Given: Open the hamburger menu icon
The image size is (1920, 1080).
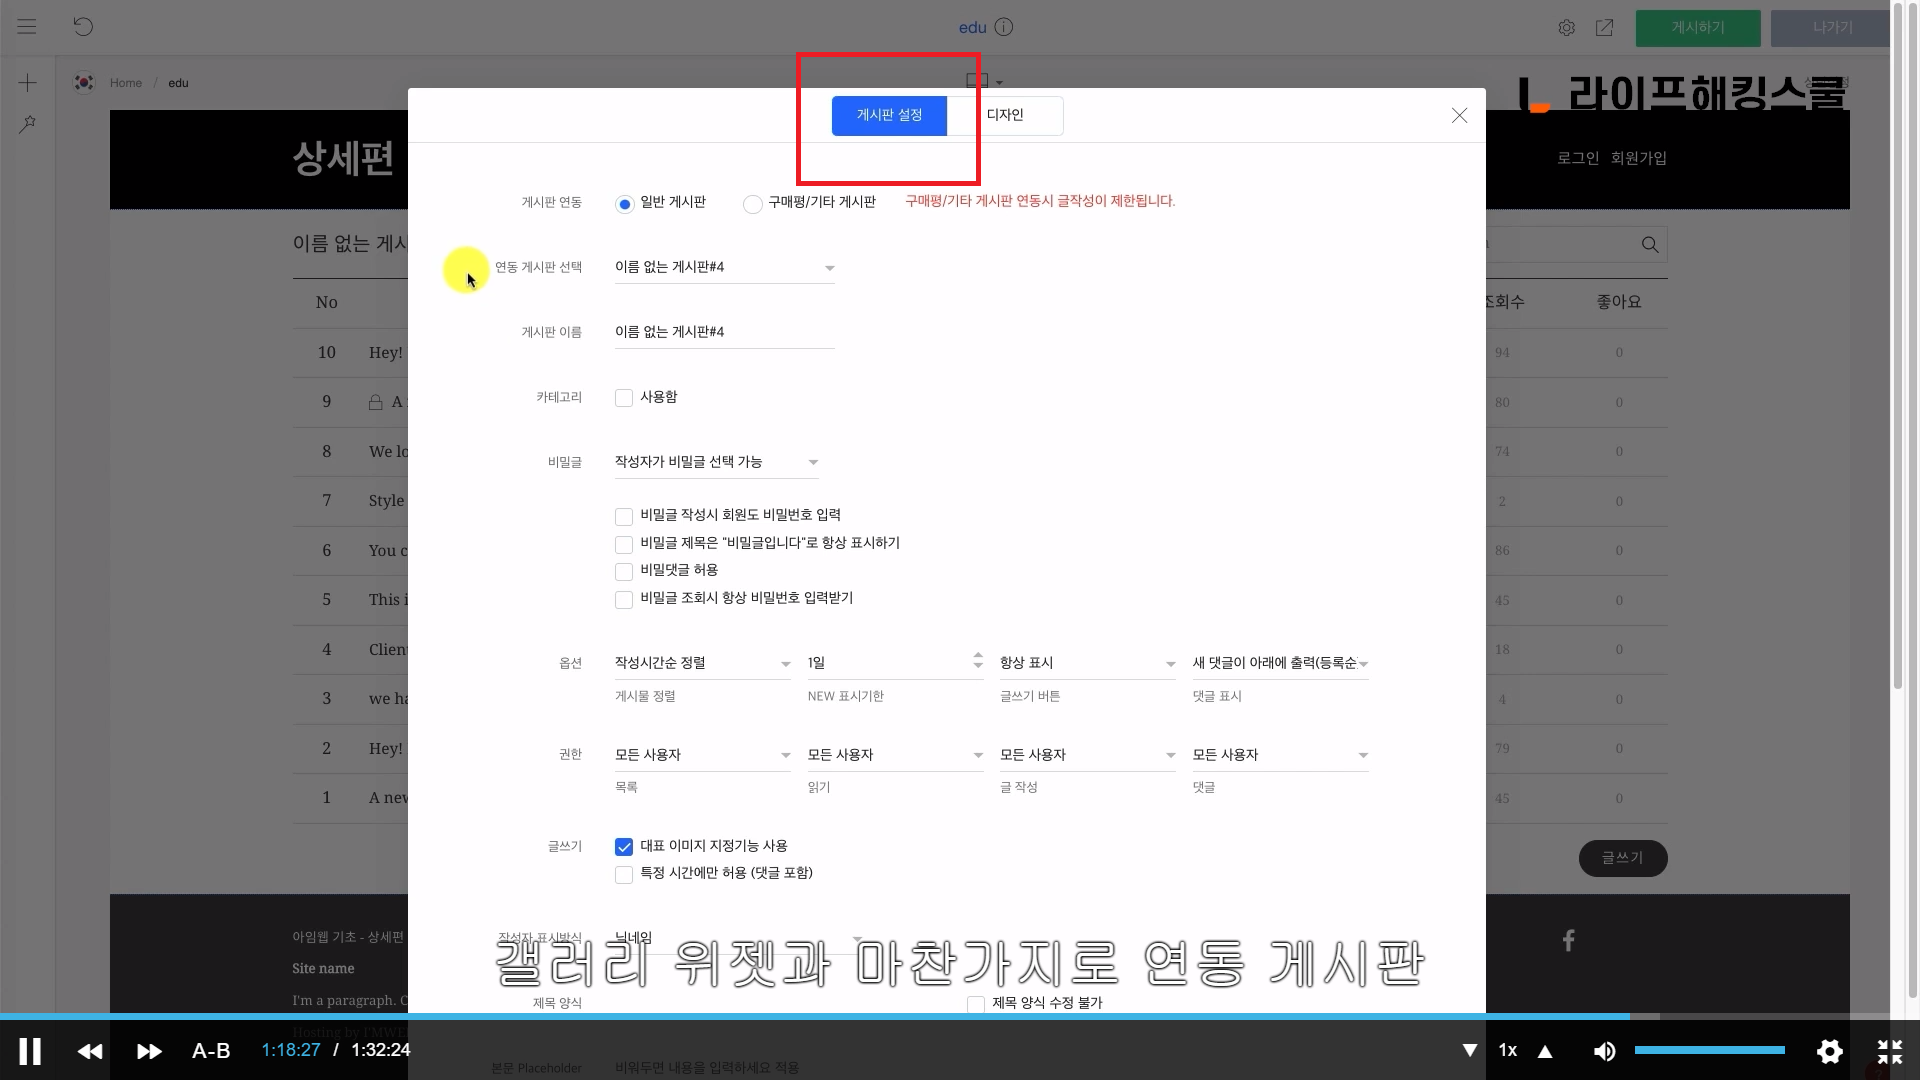Looking at the screenshot, I should (27, 27).
